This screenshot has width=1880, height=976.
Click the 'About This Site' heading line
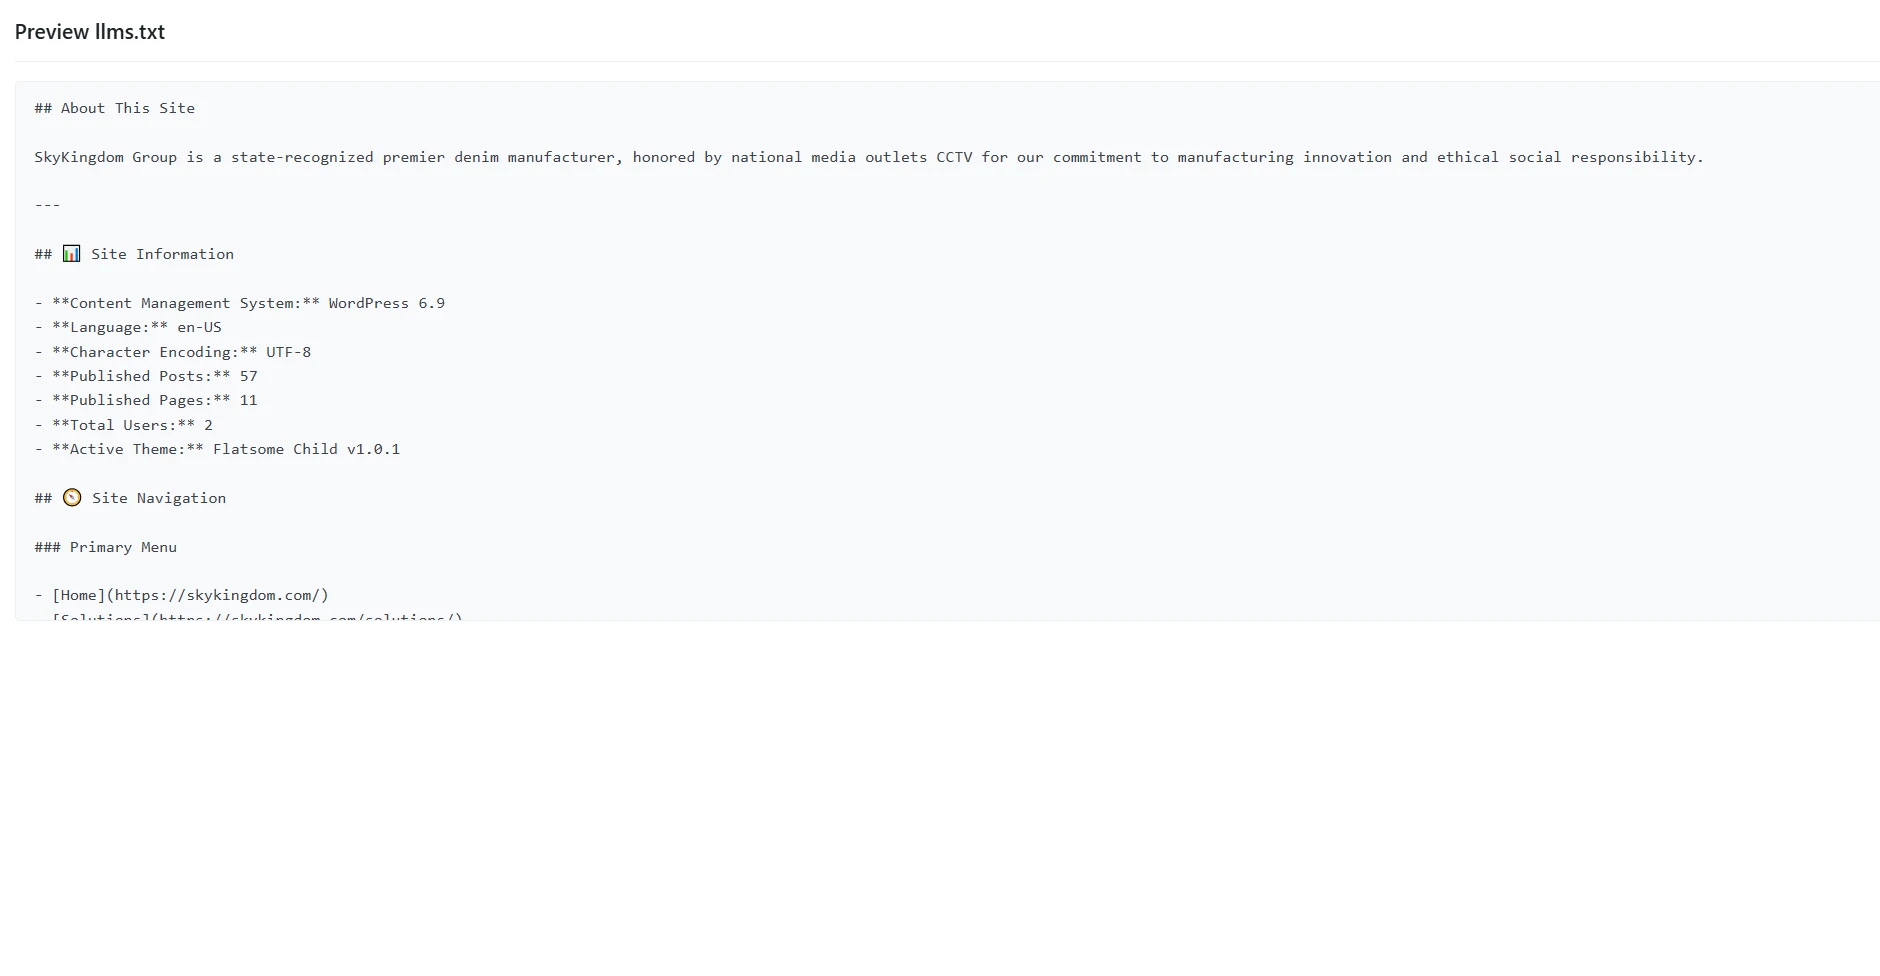[x=115, y=108]
